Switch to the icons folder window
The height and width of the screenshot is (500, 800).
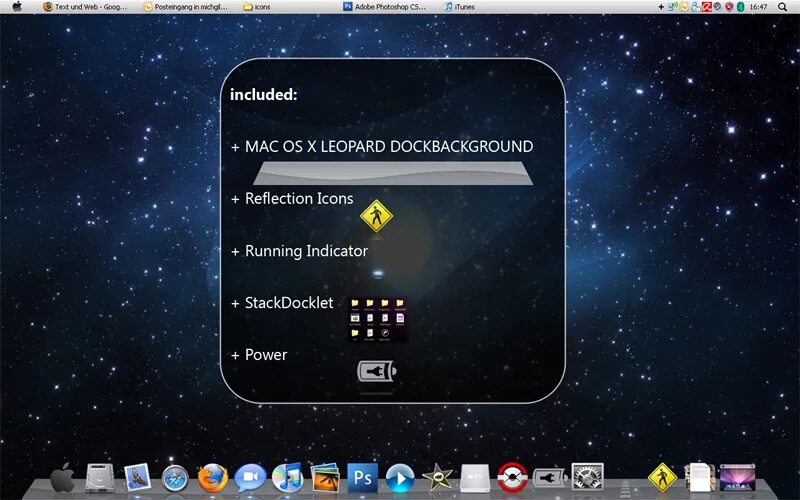pyautogui.click(x=257, y=7)
